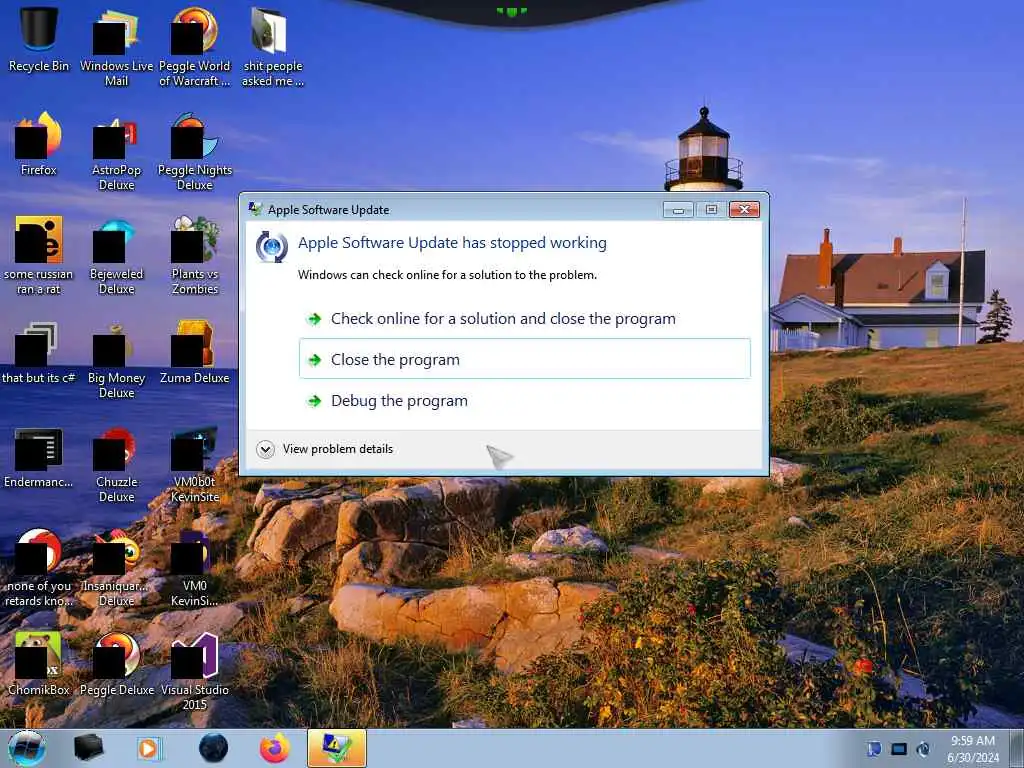Select Bejeweled Deluxe desktop icon
Screen dimensions: 1024x768
(x=116, y=255)
